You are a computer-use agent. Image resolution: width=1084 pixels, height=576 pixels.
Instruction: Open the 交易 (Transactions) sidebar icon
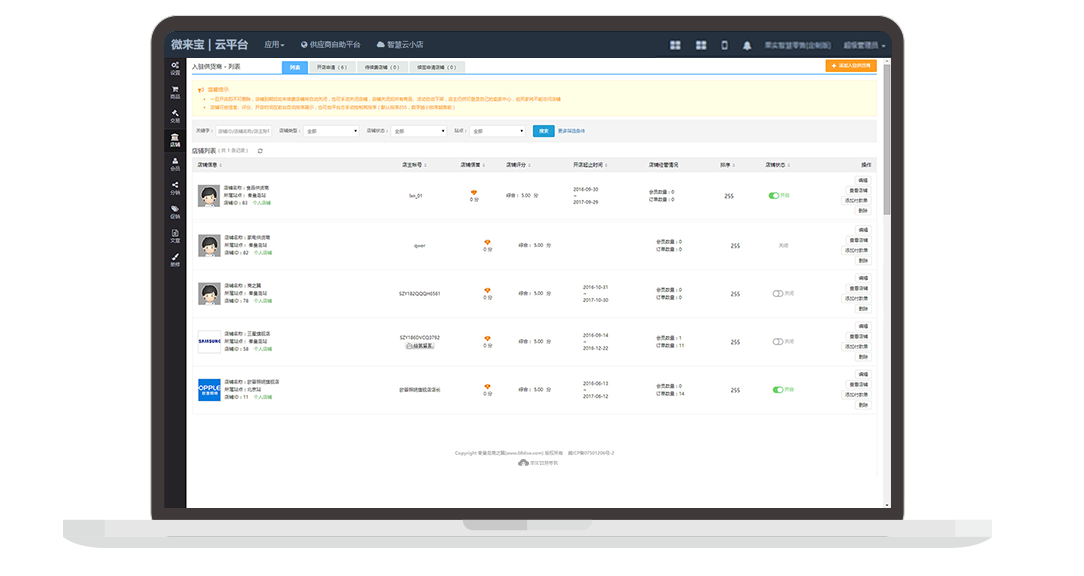175,116
